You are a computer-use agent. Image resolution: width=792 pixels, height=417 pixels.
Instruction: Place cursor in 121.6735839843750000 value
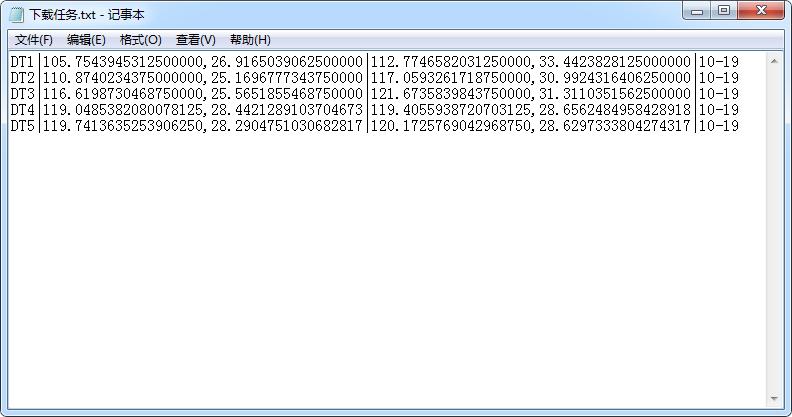pyautogui.click(x=451, y=94)
